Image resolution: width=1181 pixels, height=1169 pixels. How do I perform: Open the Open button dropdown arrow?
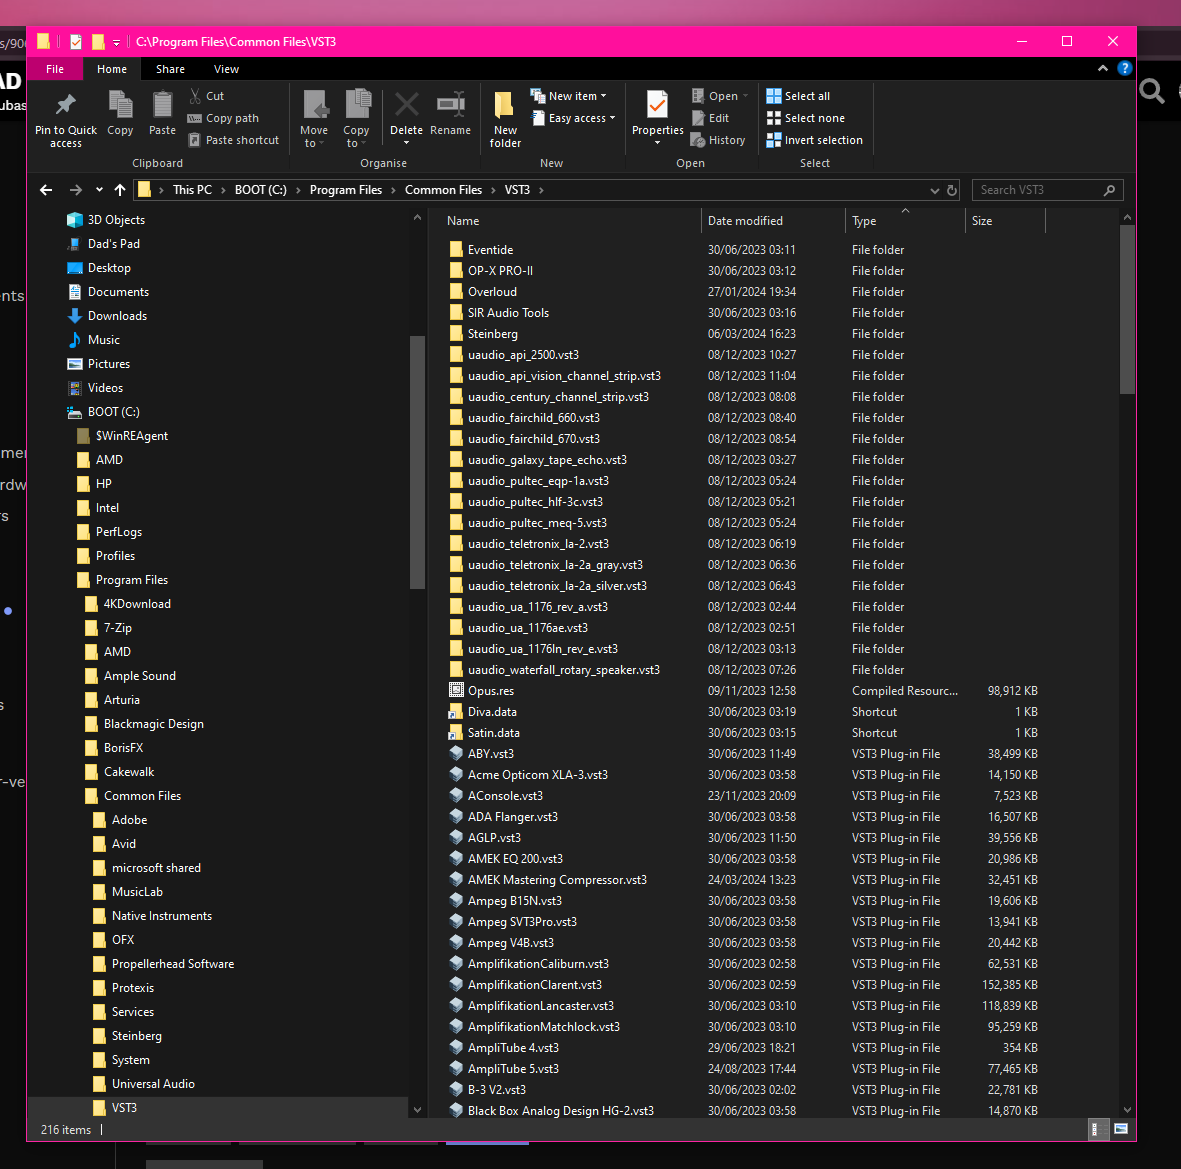[x=746, y=96]
